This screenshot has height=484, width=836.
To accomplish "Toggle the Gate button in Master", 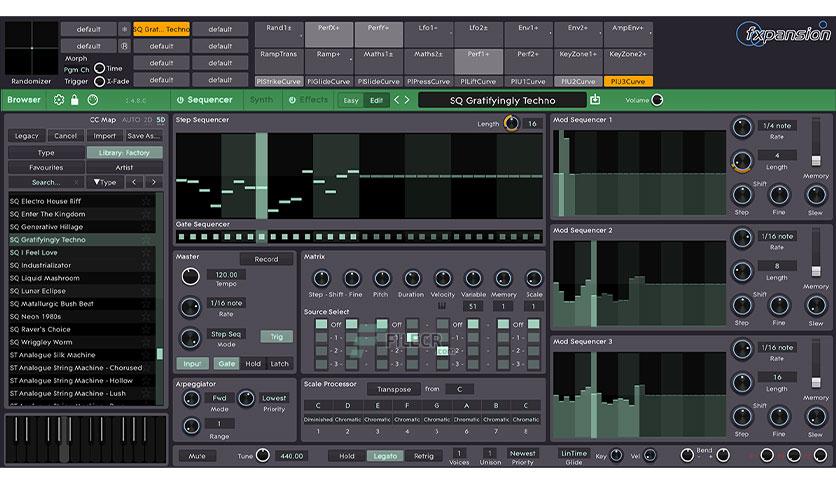I will pos(227,364).
